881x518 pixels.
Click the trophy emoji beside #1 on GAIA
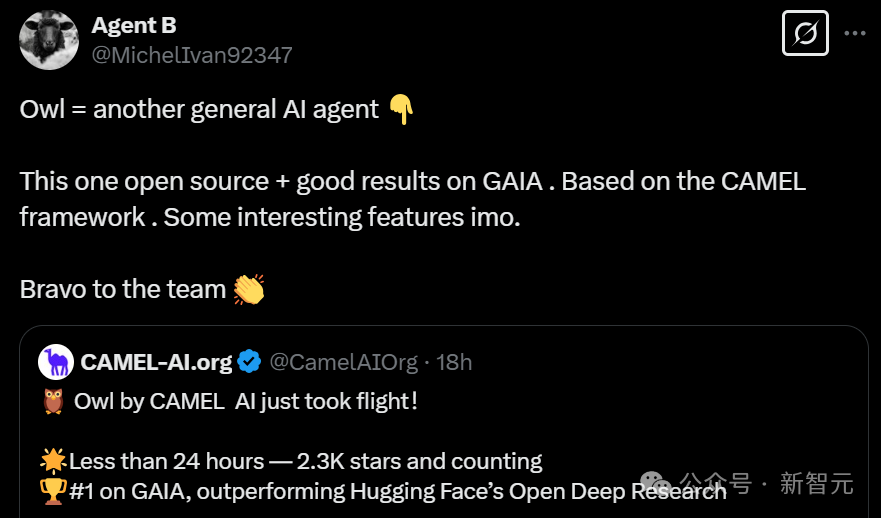click(53, 491)
